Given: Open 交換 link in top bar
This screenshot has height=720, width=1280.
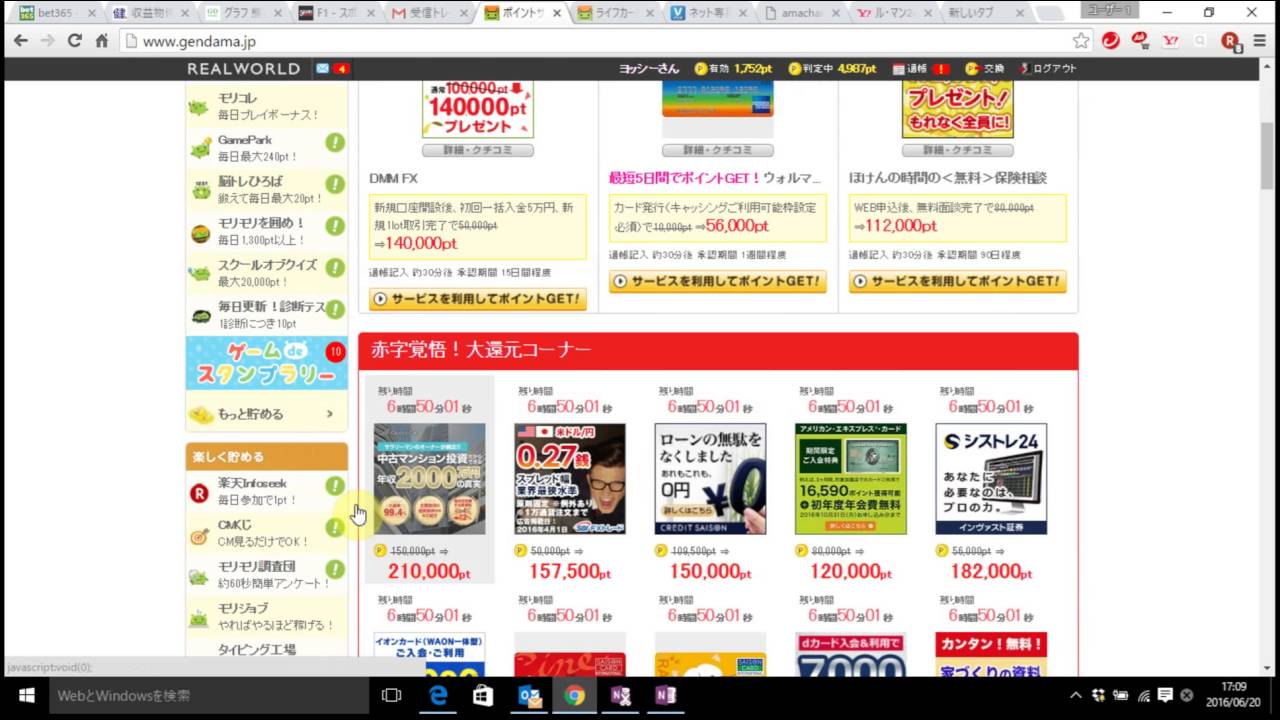Looking at the screenshot, I should pos(985,69).
